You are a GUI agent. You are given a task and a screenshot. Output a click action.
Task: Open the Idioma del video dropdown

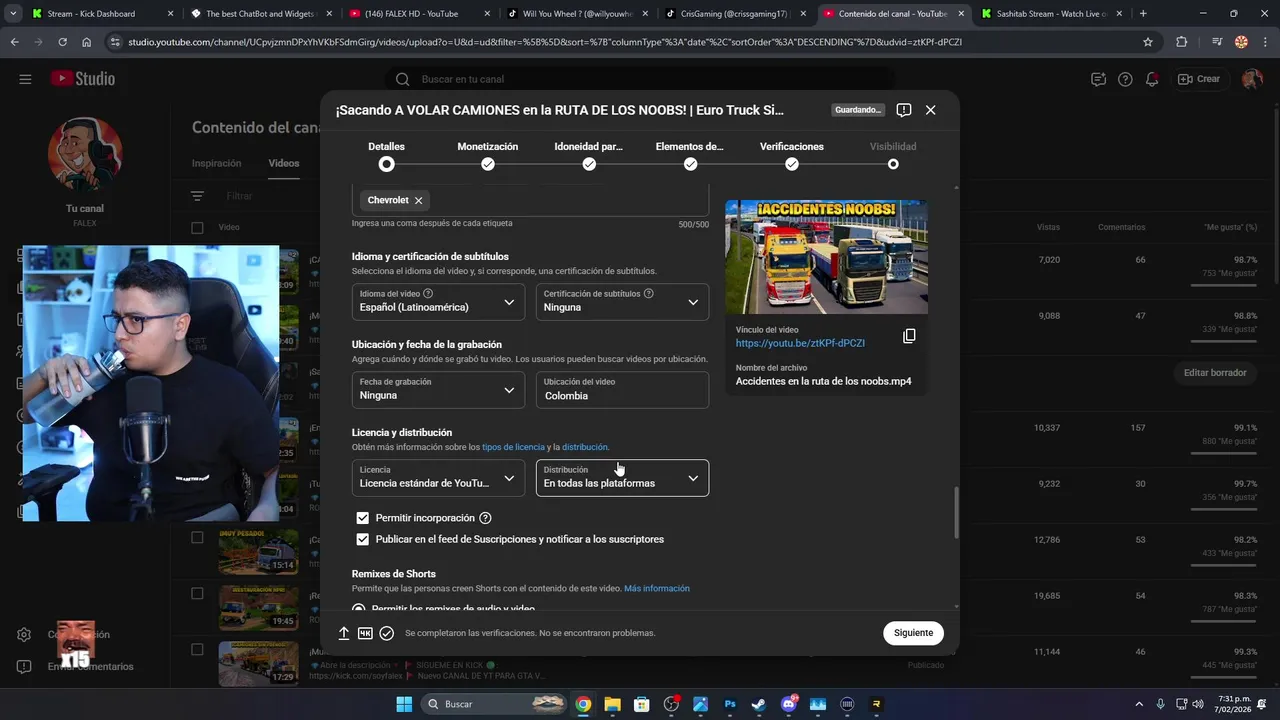pyautogui.click(x=438, y=301)
